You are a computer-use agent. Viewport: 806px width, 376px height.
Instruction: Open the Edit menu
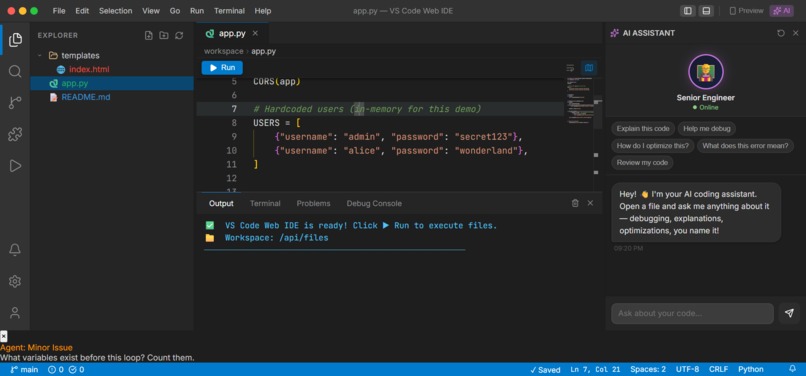[82, 11]
